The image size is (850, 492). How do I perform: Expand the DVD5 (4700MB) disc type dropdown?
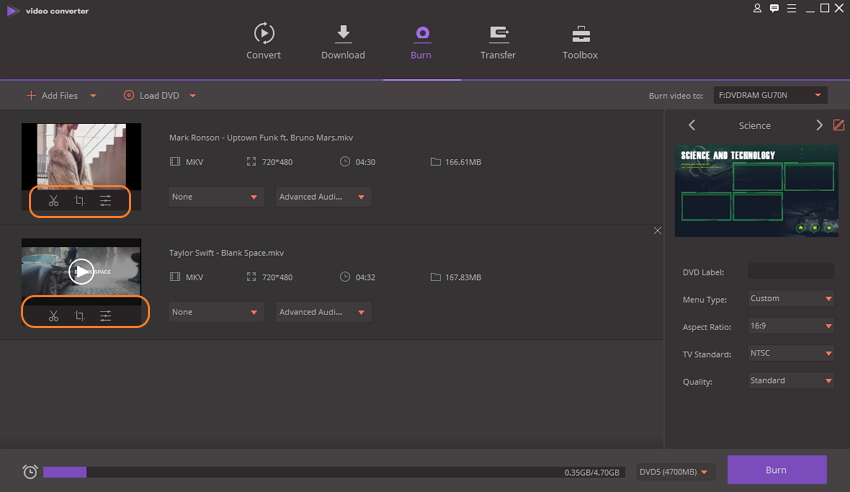[x=677, y=472]
